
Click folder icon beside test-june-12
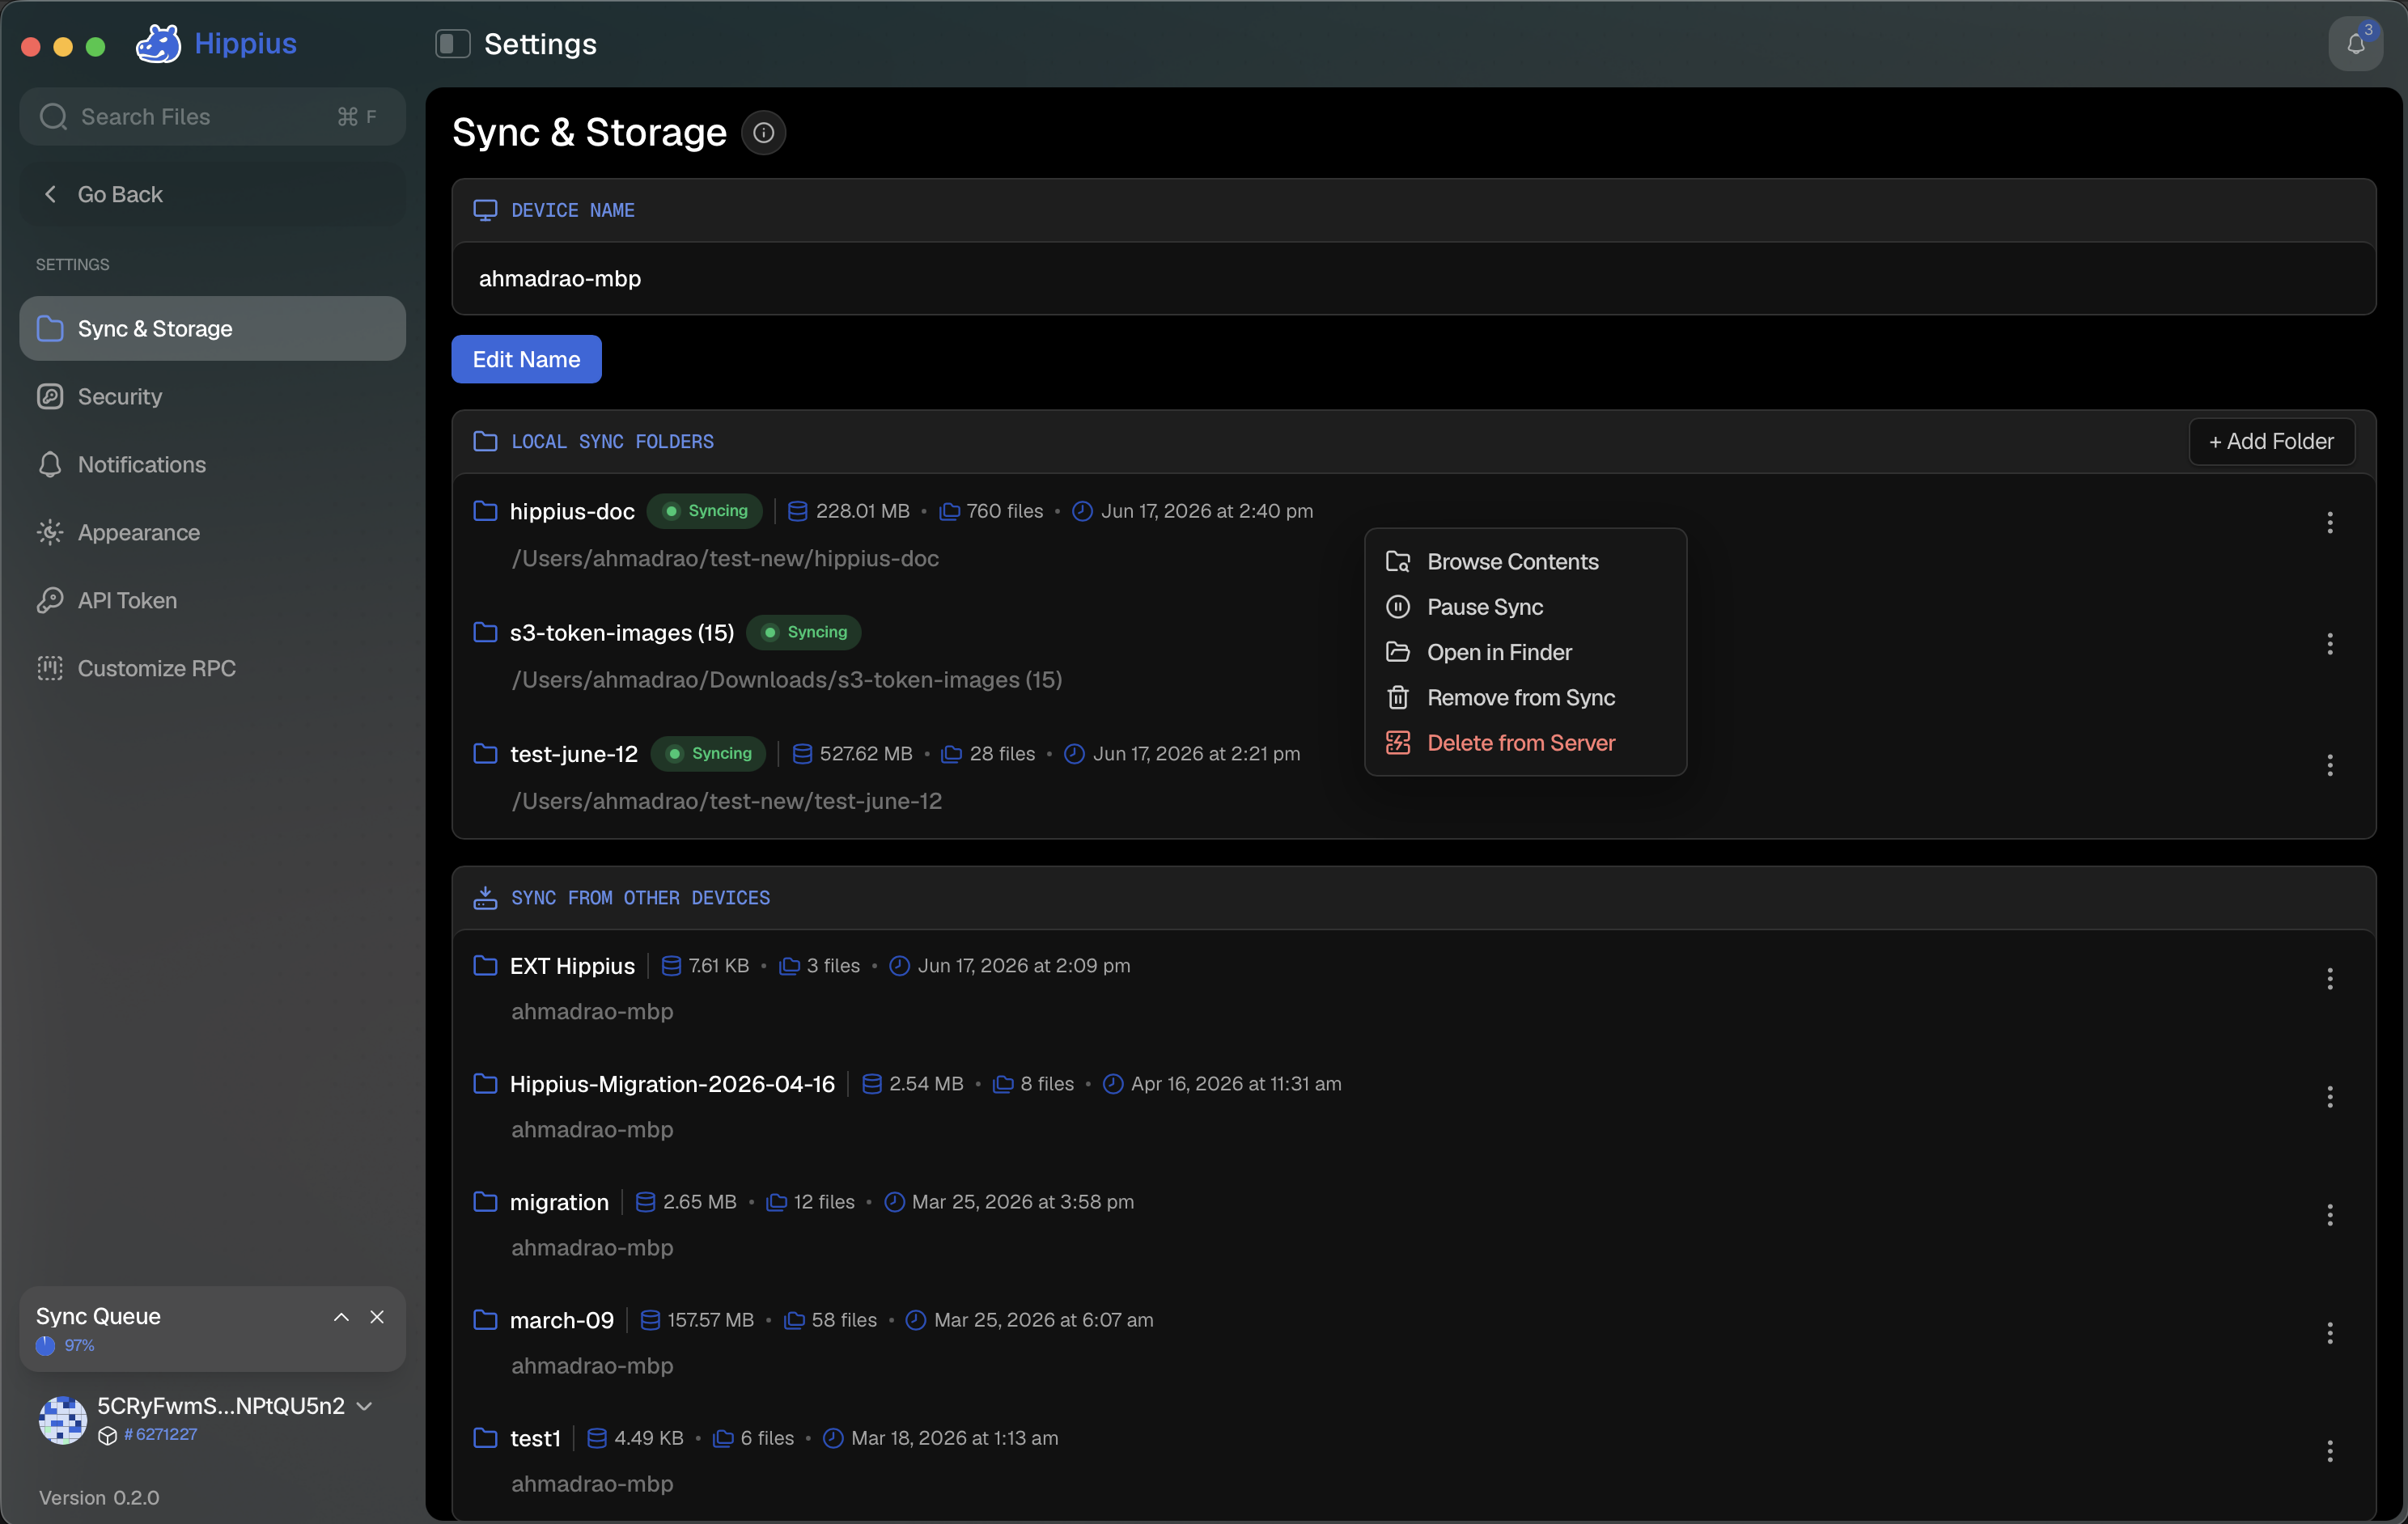[485, 753]
